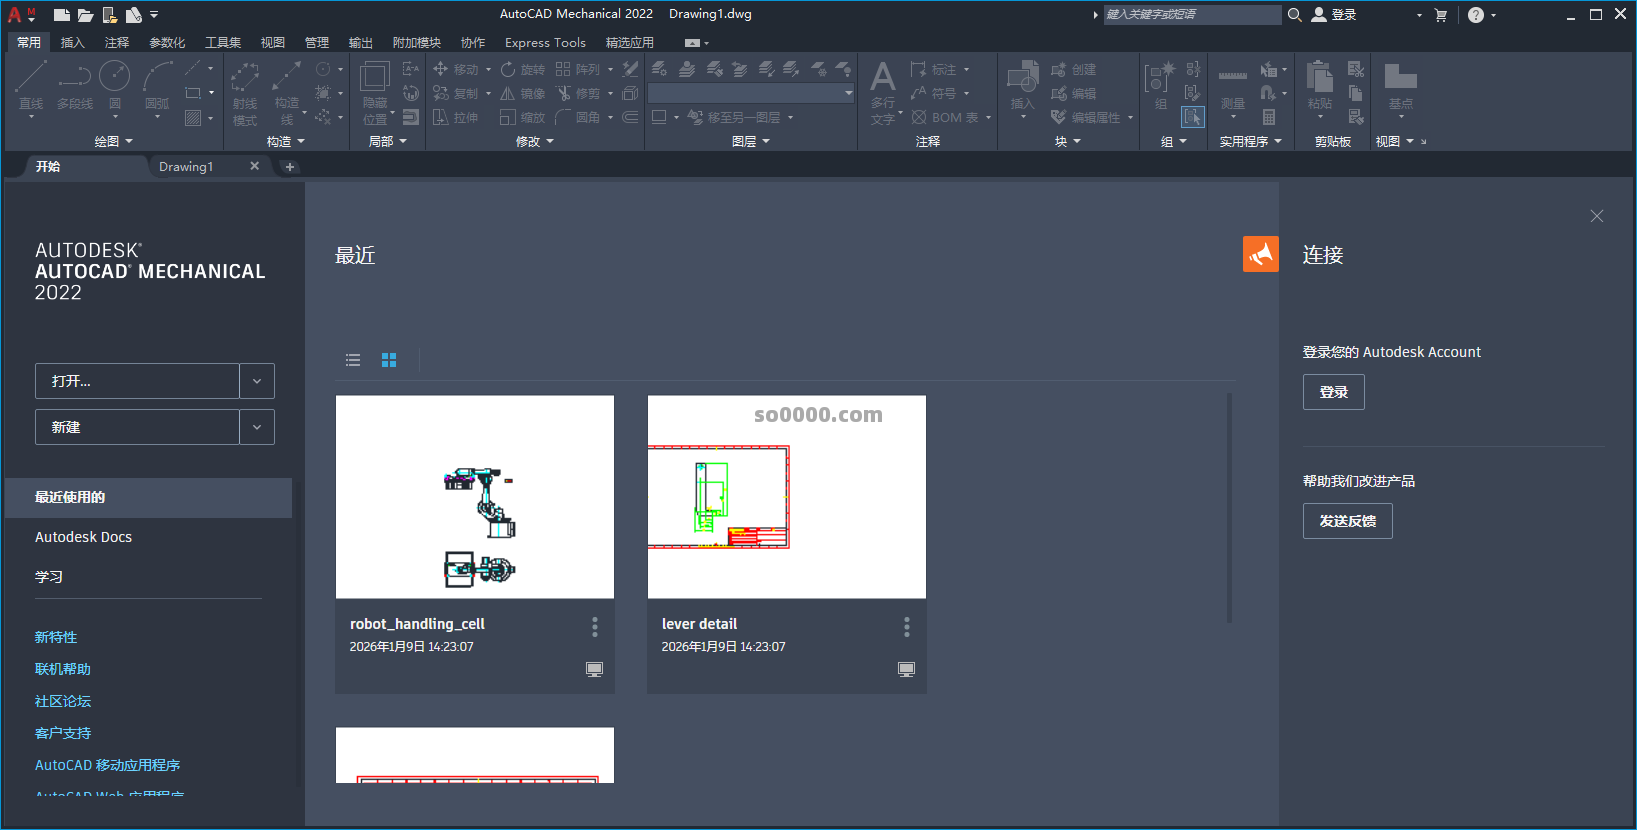Screen dimensions: 1637x830
Task: Expand the New button dropdown arrow
Action: coord(257,427)
